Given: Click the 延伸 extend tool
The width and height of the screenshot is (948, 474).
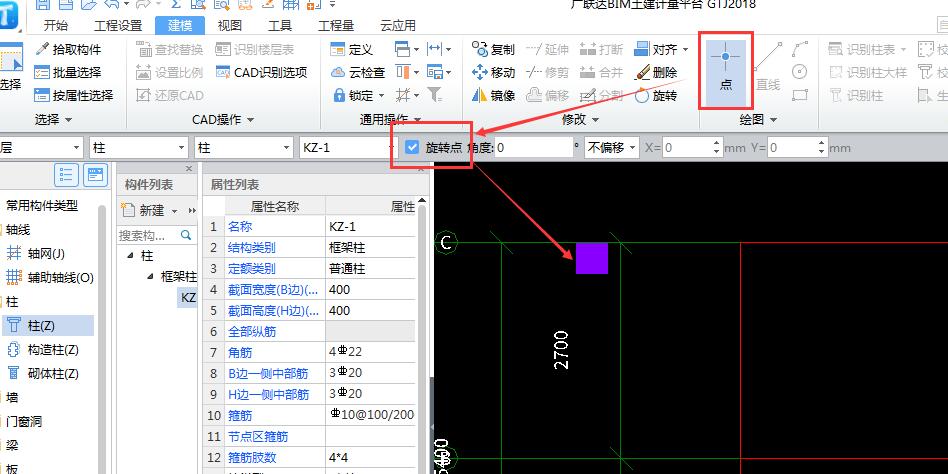Looking at the screenshot, I should (x=547, y=50).
